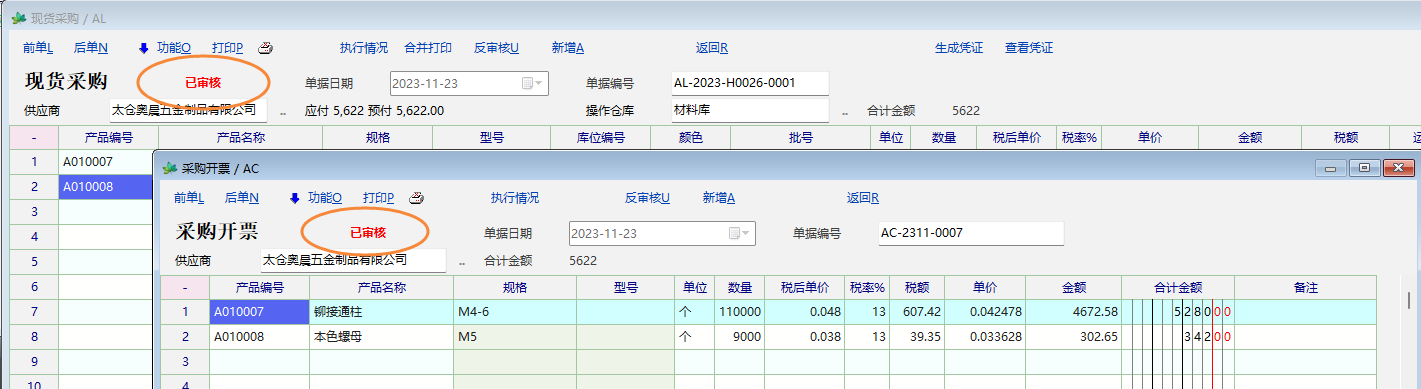
Task: Maximize the 采购开票 window
Action: [x=1363, y=168]
